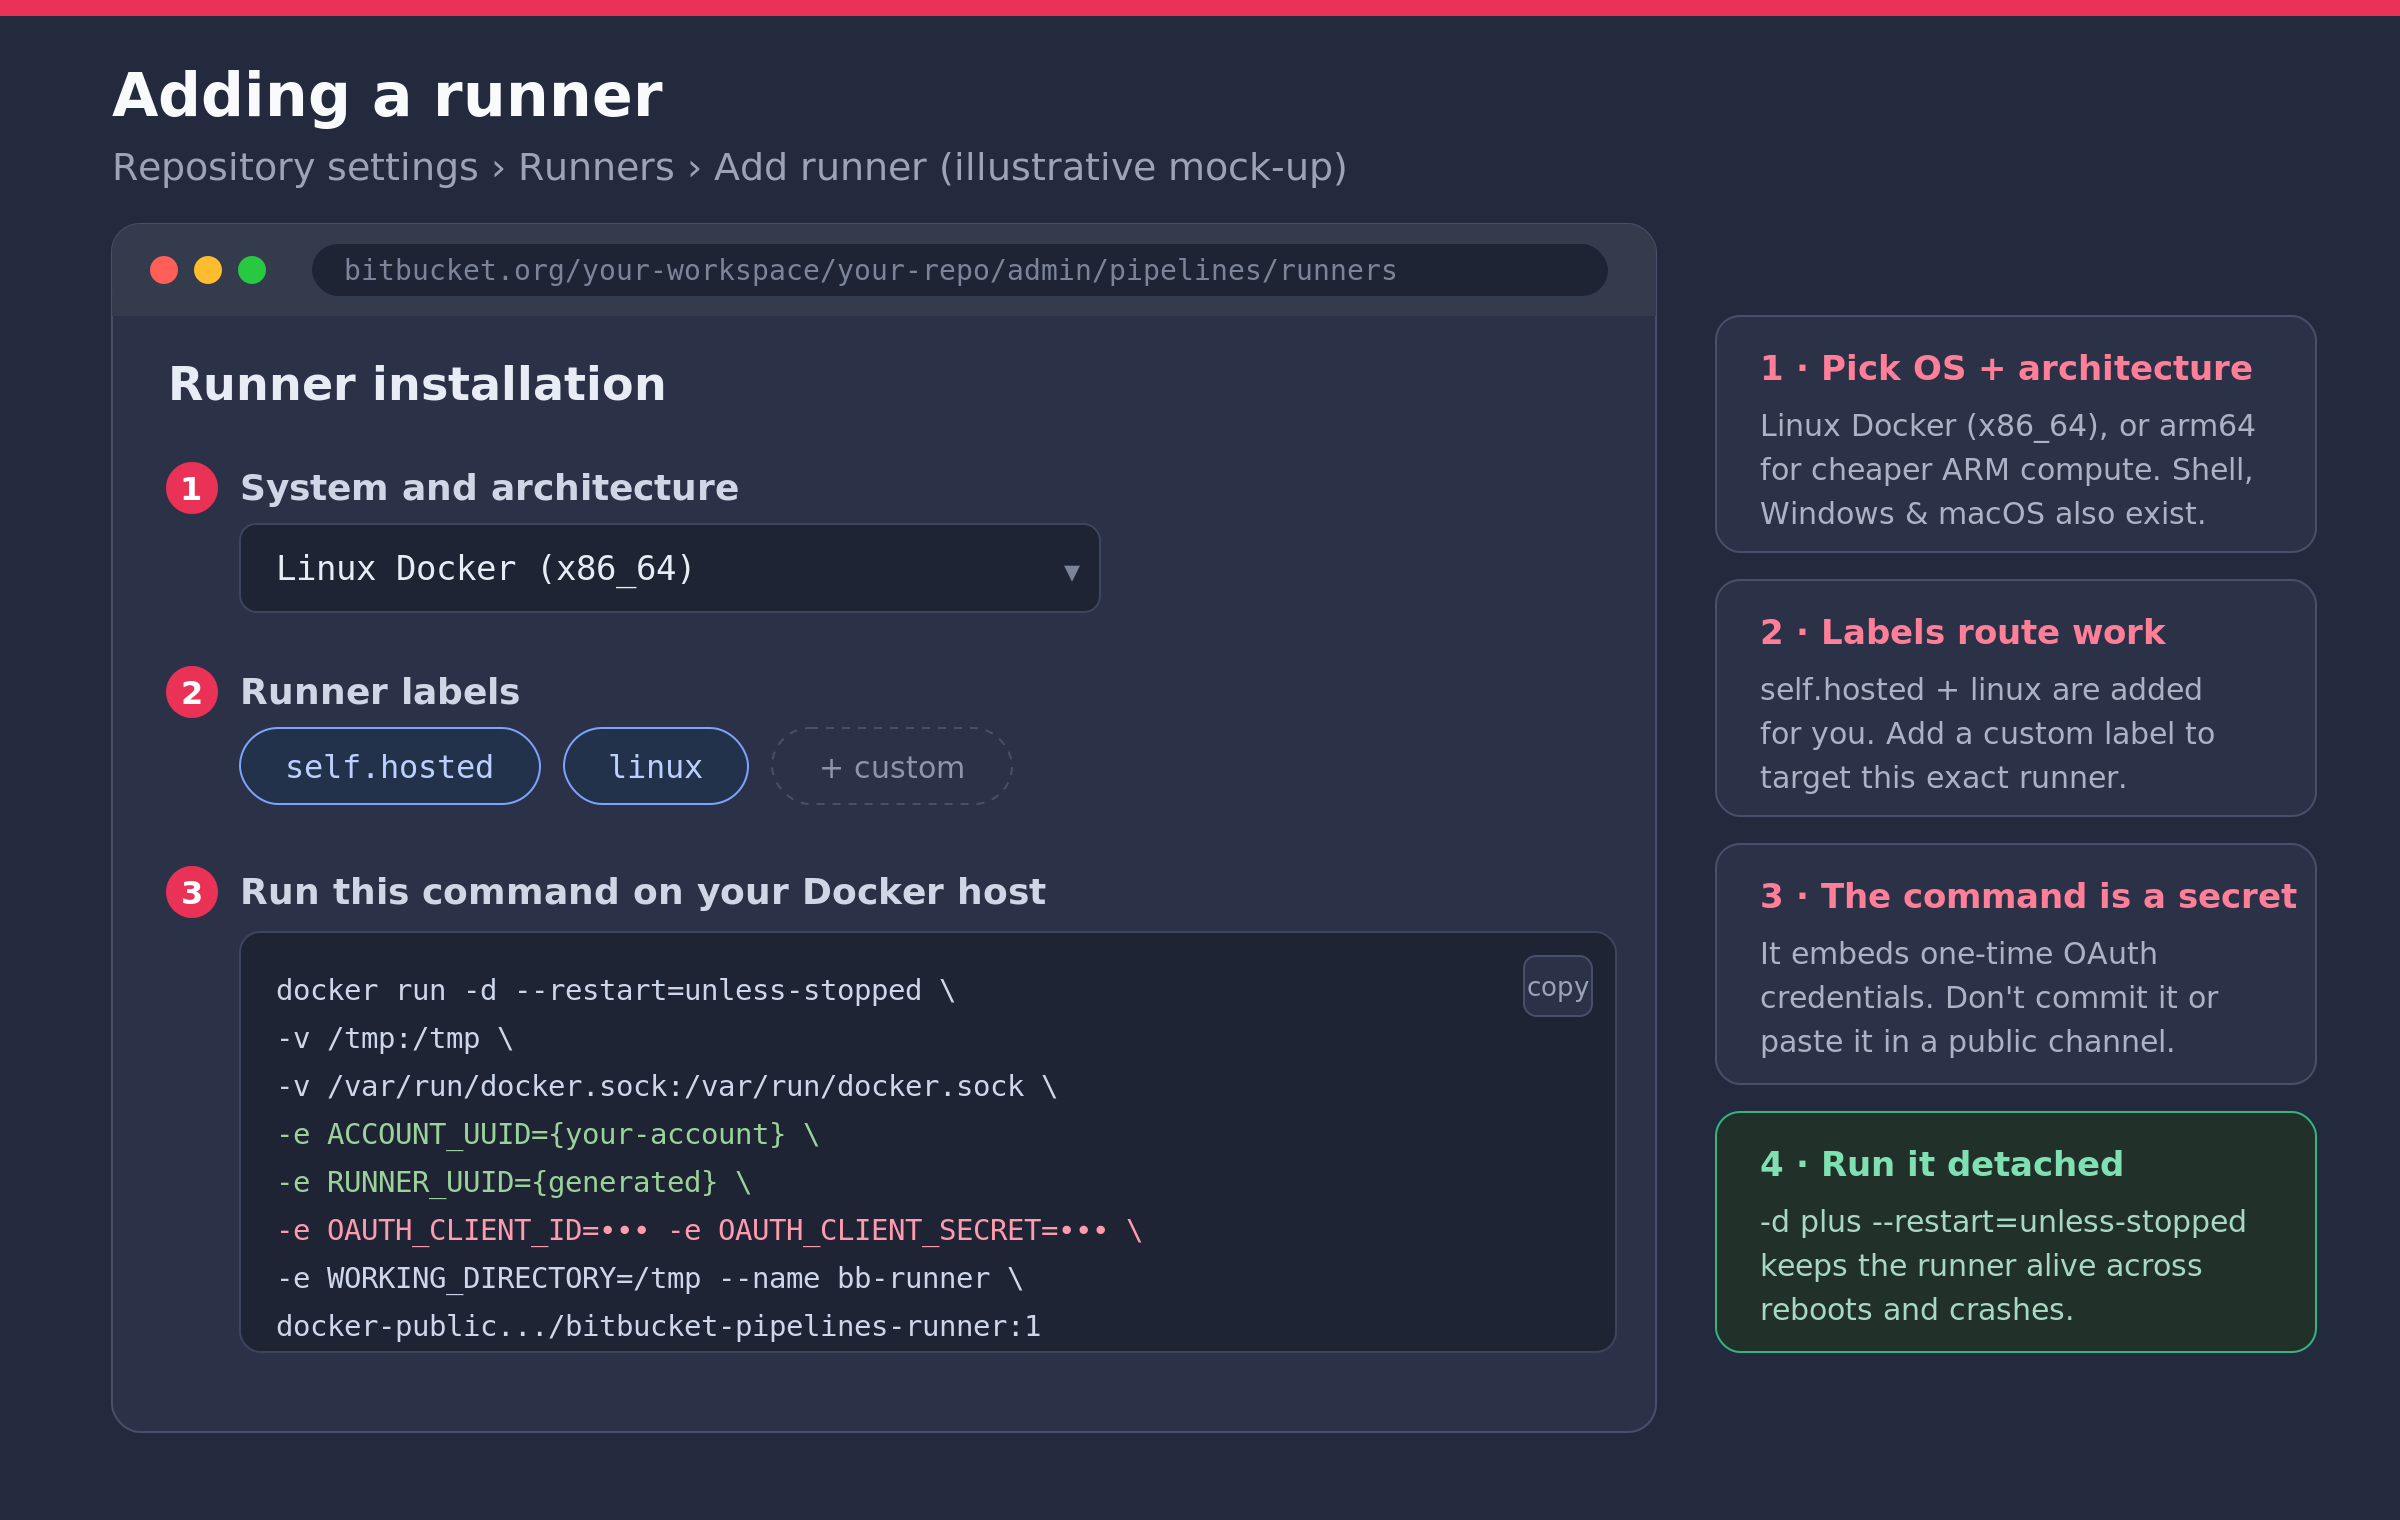The image size is (2400, 1520).
Task: Click the 'Runner installation' heading
Action: pyautogui.click(x=417, y=385)
